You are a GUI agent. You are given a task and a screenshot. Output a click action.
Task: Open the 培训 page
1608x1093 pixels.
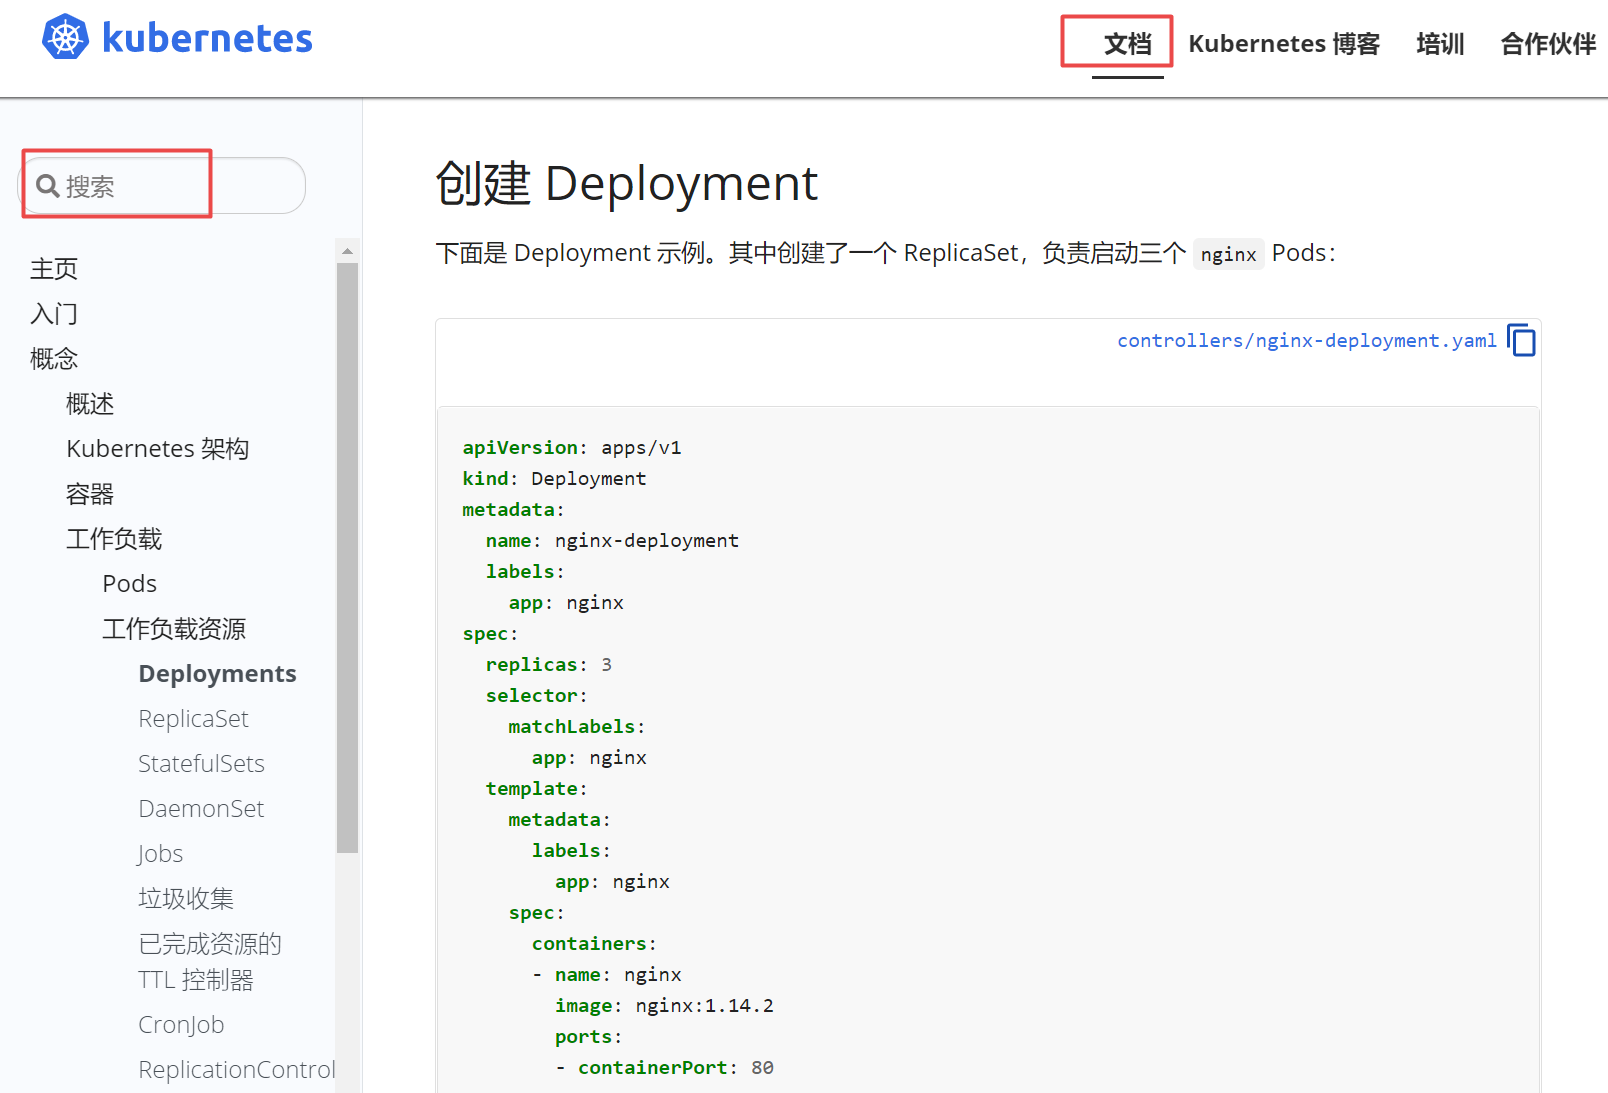[1439, 43]
